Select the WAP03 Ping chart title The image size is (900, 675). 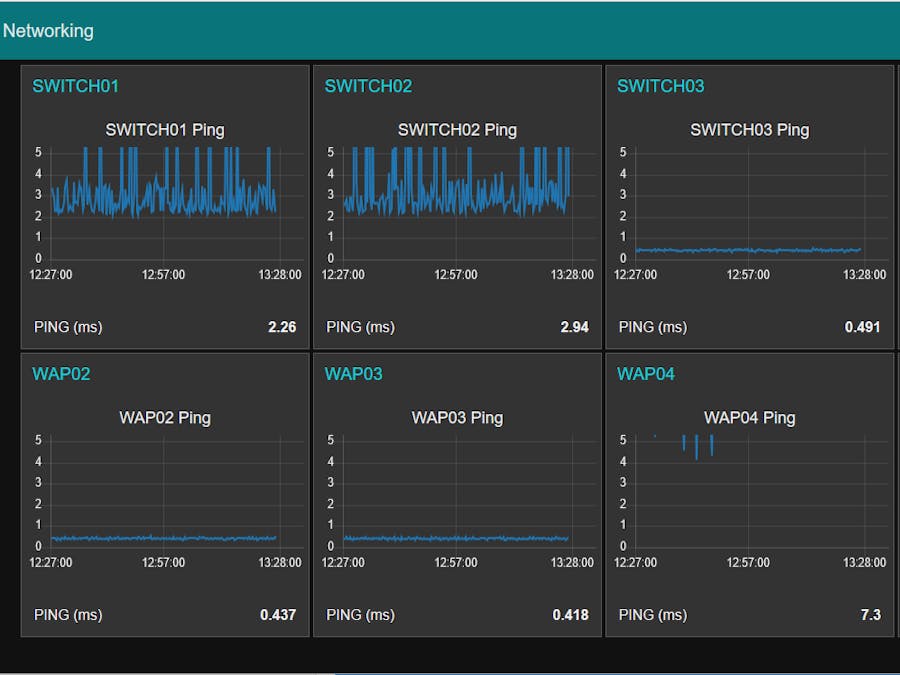pos(457,418)
